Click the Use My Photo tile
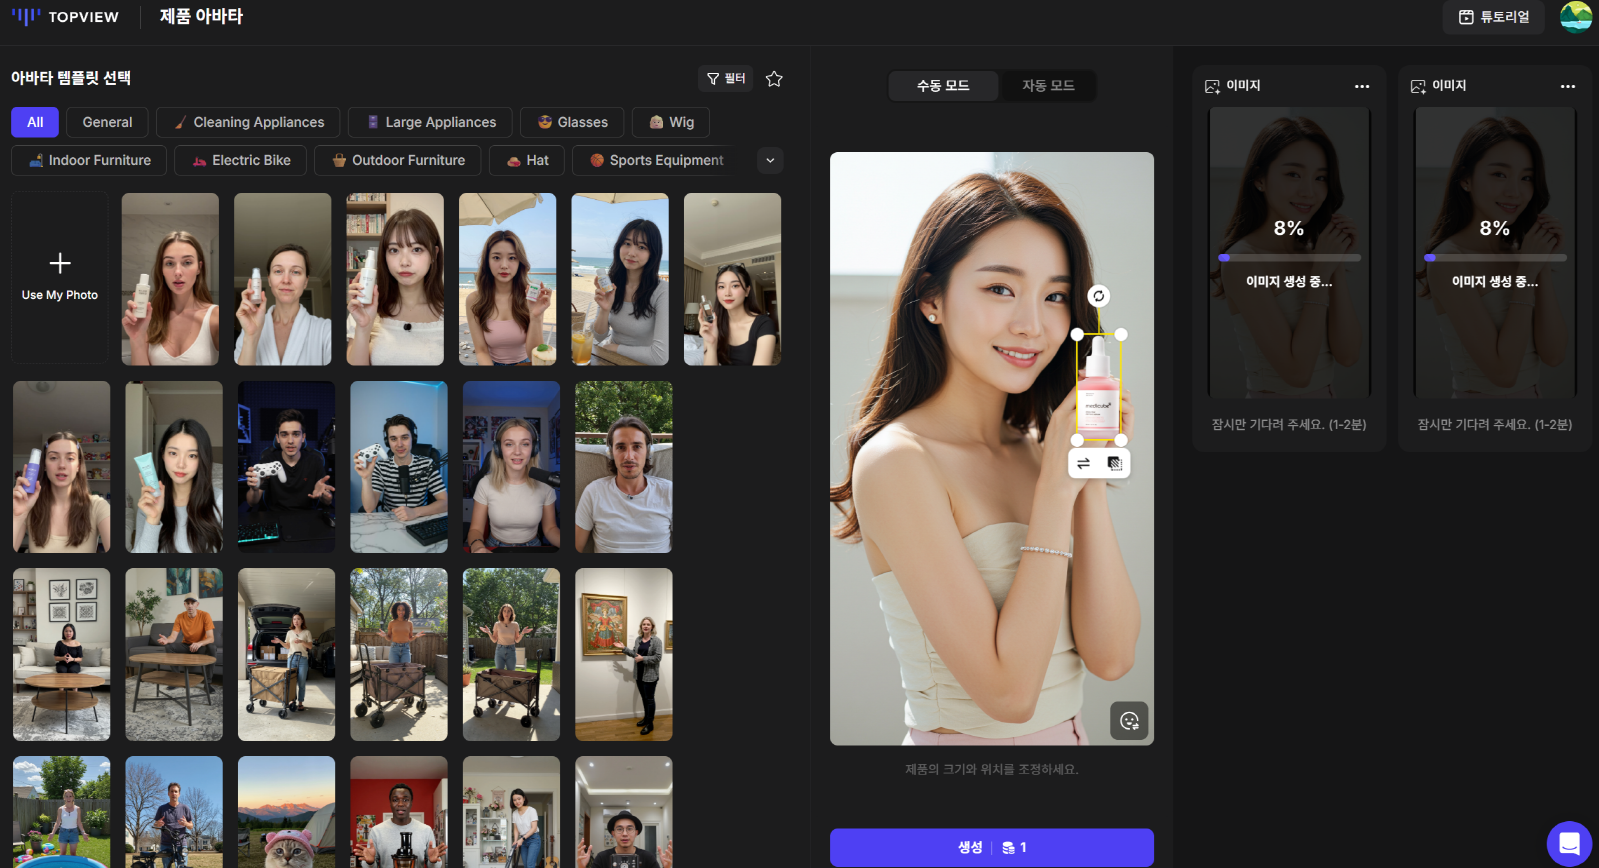Image resolution: width=1599 pixels, height=868 pixels. point(60,278)
